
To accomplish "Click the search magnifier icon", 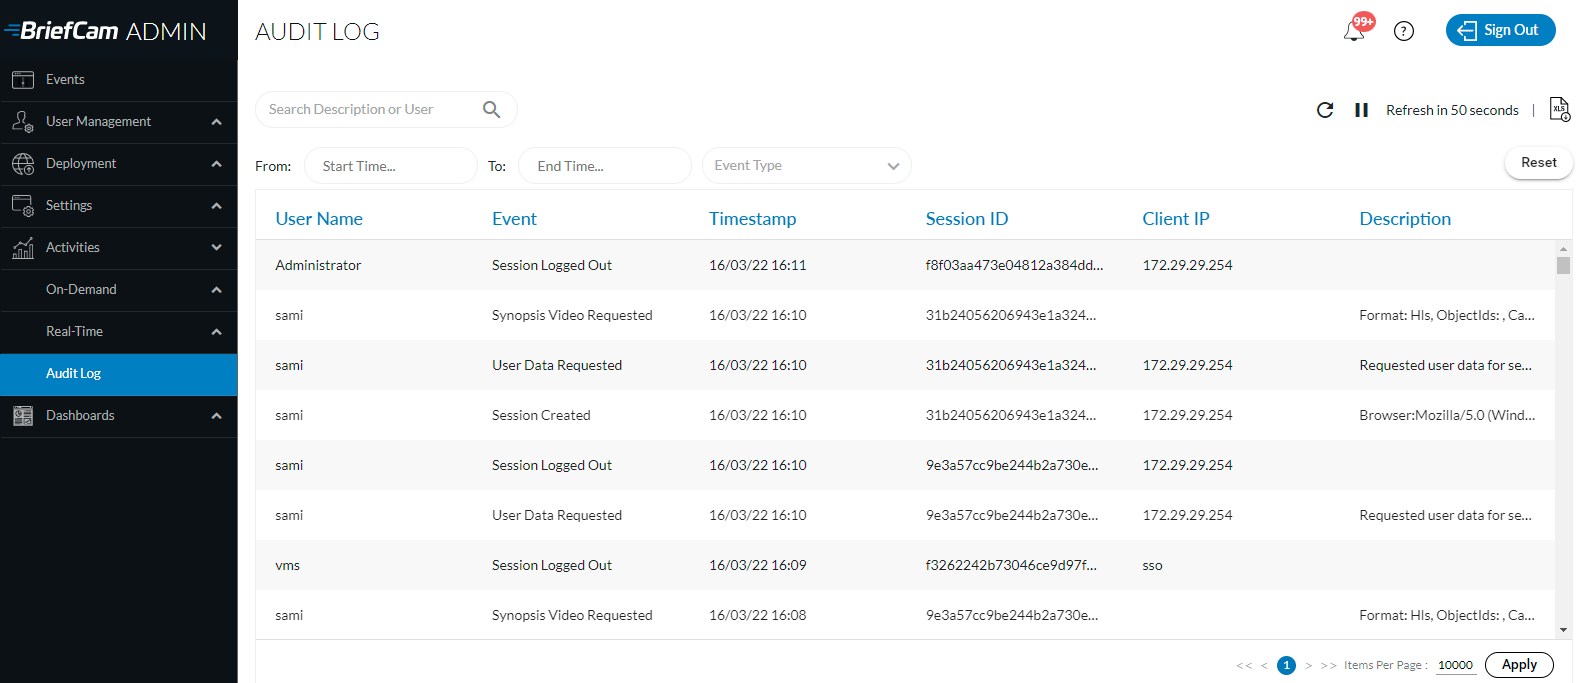I will (491, 109).
